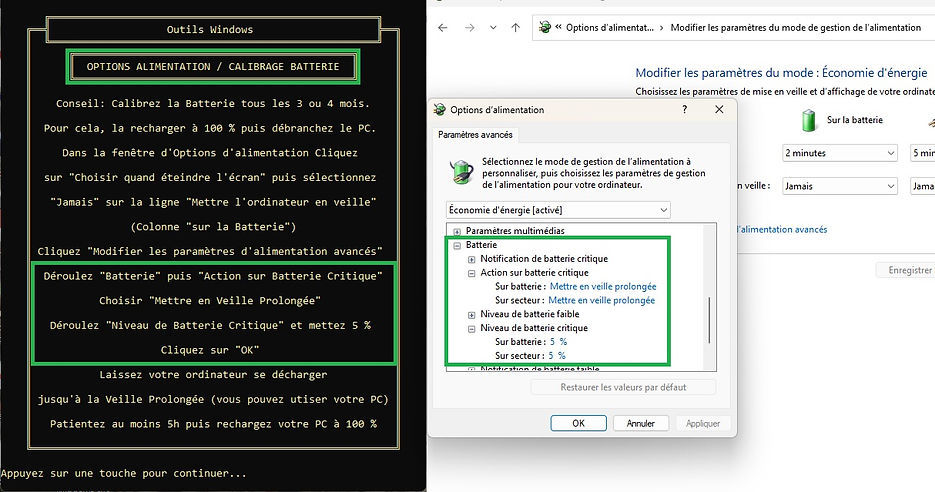
Task: Close the Options d'alimentation dialog
Action: (x=719, y=109)
